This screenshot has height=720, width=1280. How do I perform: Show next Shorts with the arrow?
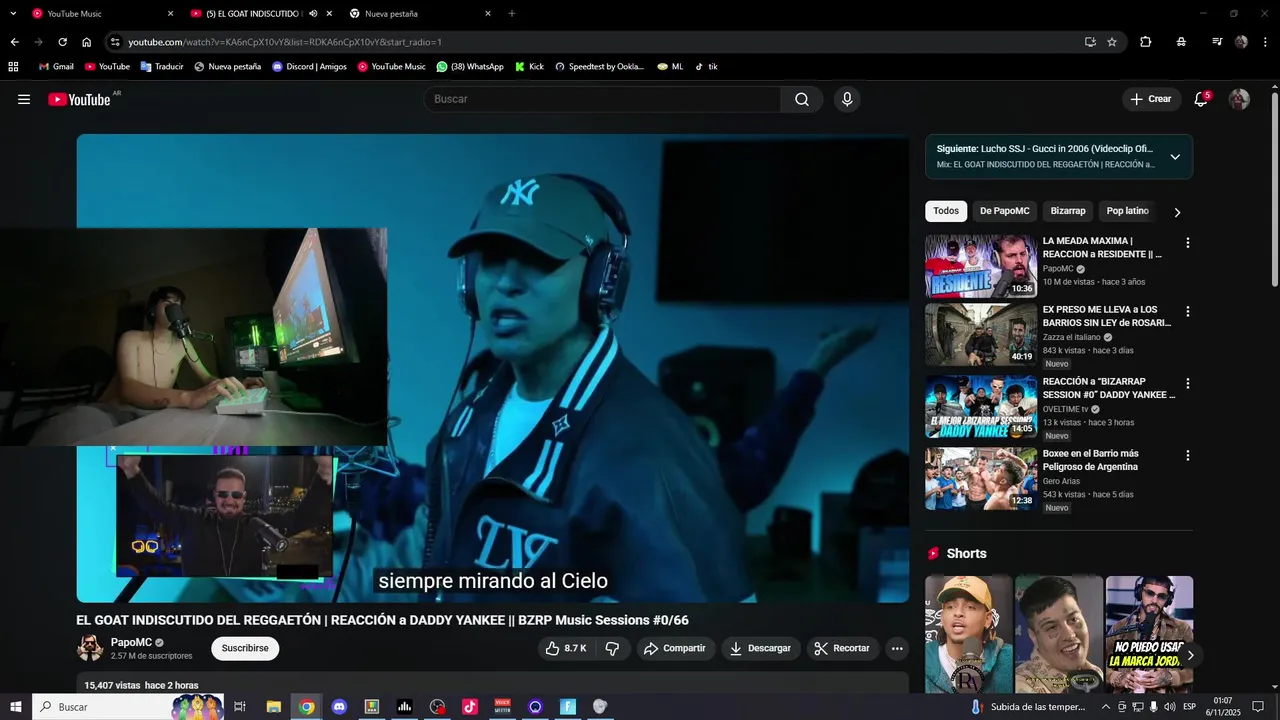[x=1190, y=656]
